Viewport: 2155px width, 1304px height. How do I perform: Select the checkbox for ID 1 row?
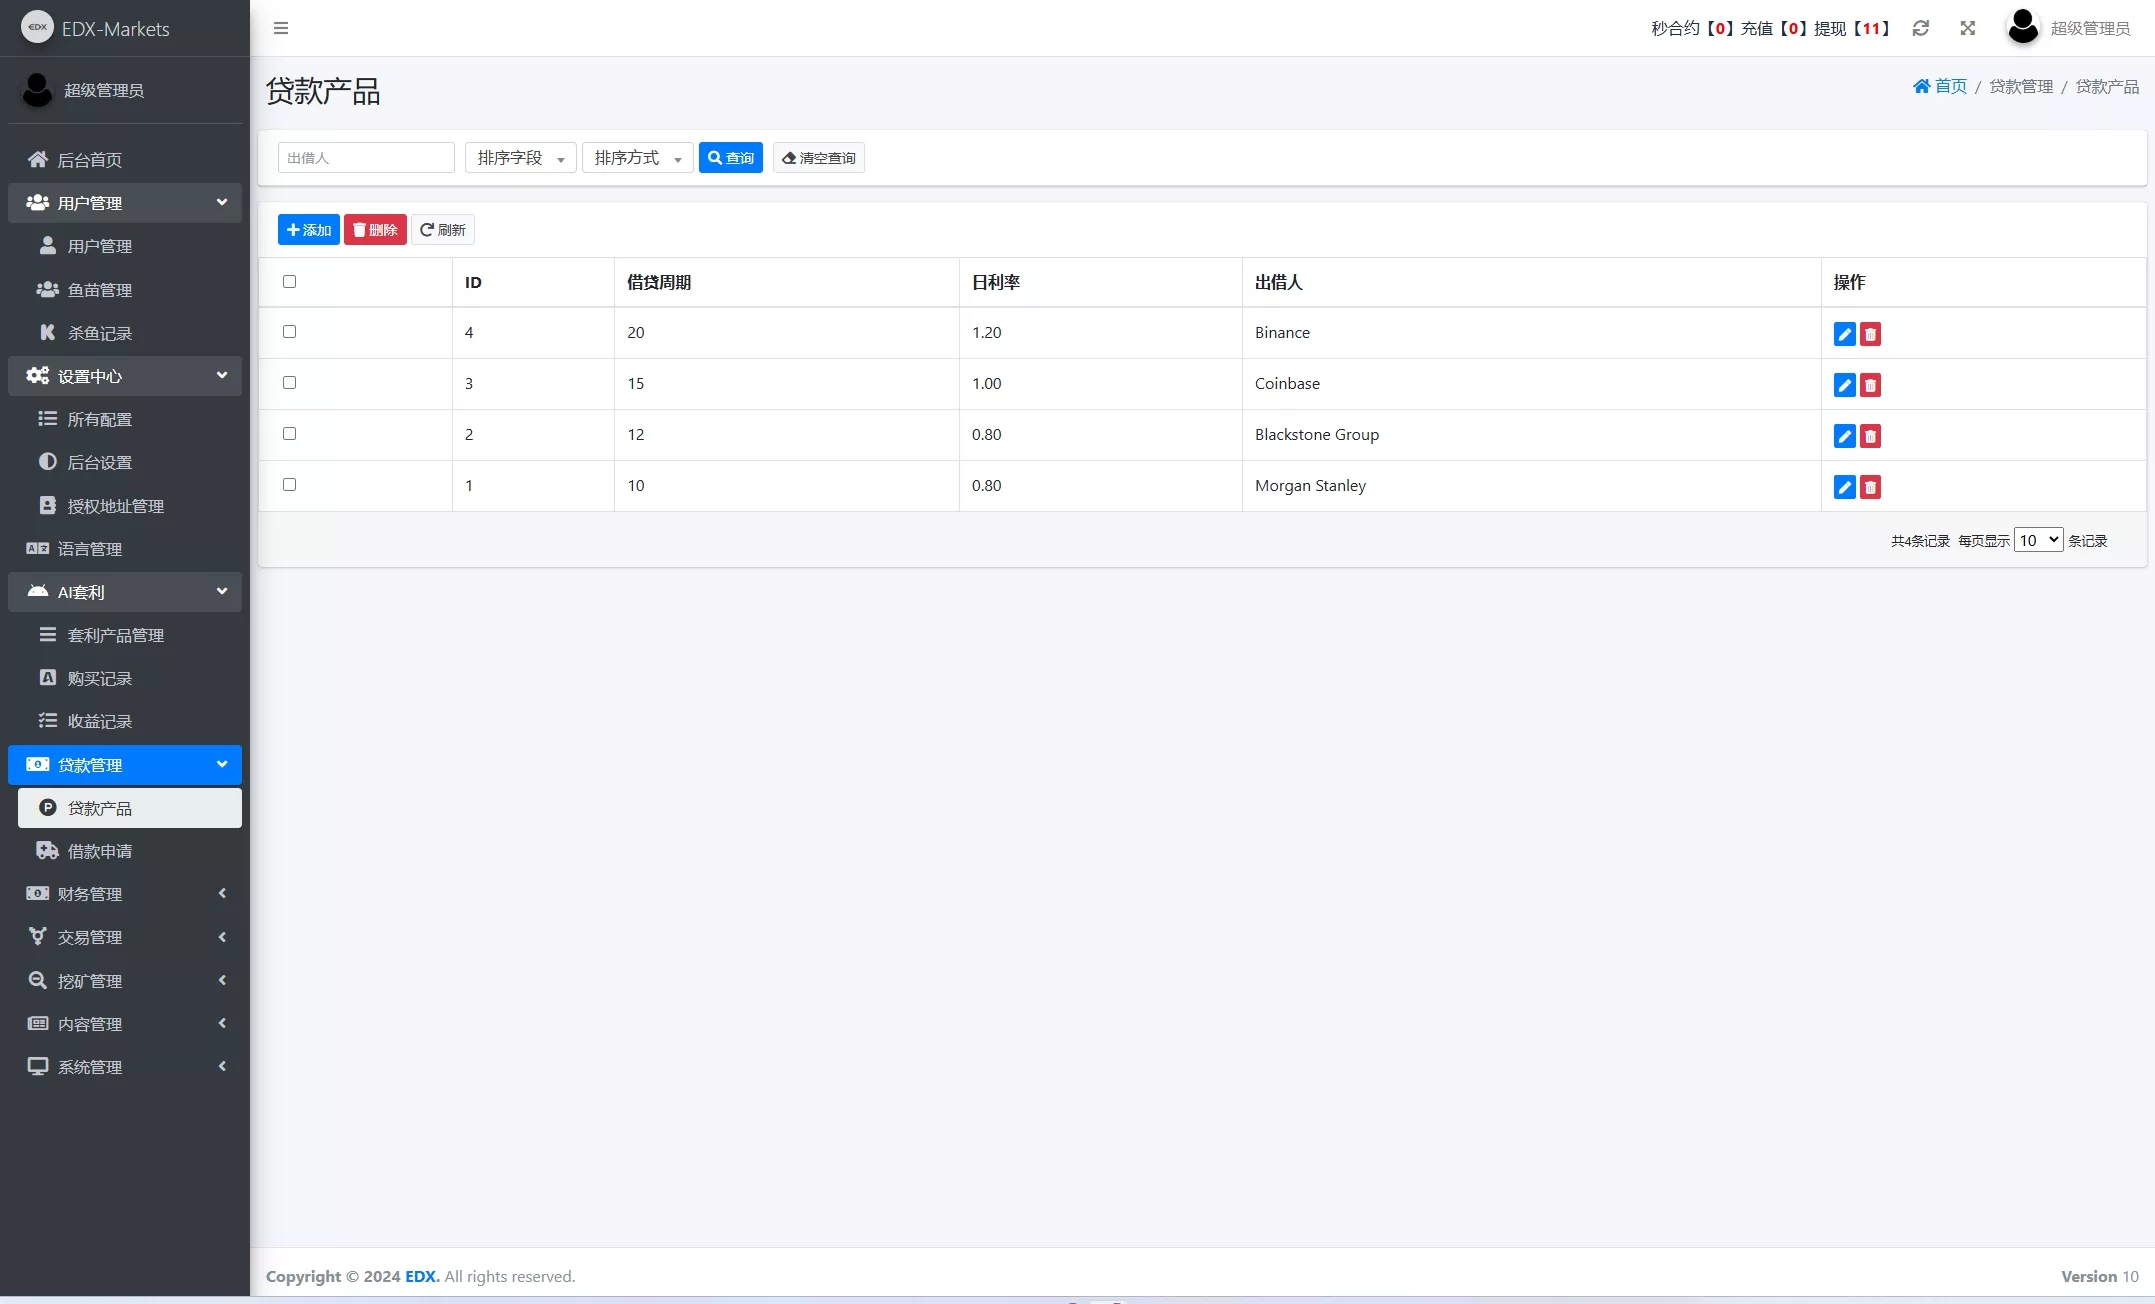[x=290, y=484]
